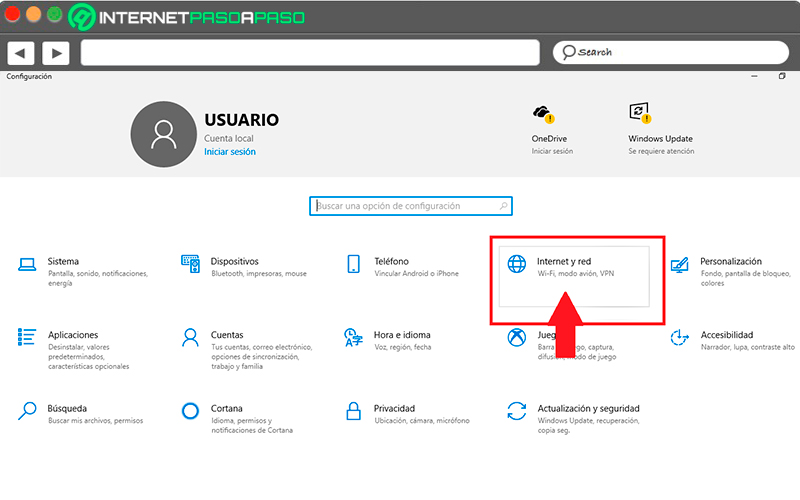
Task: Click the Personalización label
Action: tap(731, 261)
